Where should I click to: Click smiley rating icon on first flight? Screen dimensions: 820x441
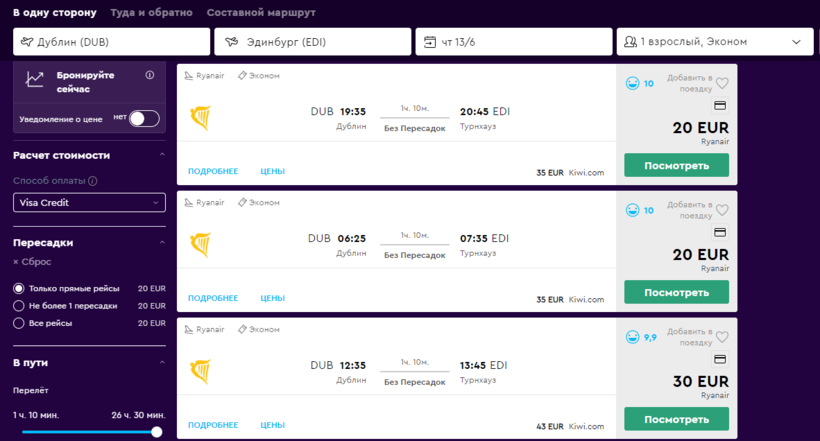click(x=632, y=84)
